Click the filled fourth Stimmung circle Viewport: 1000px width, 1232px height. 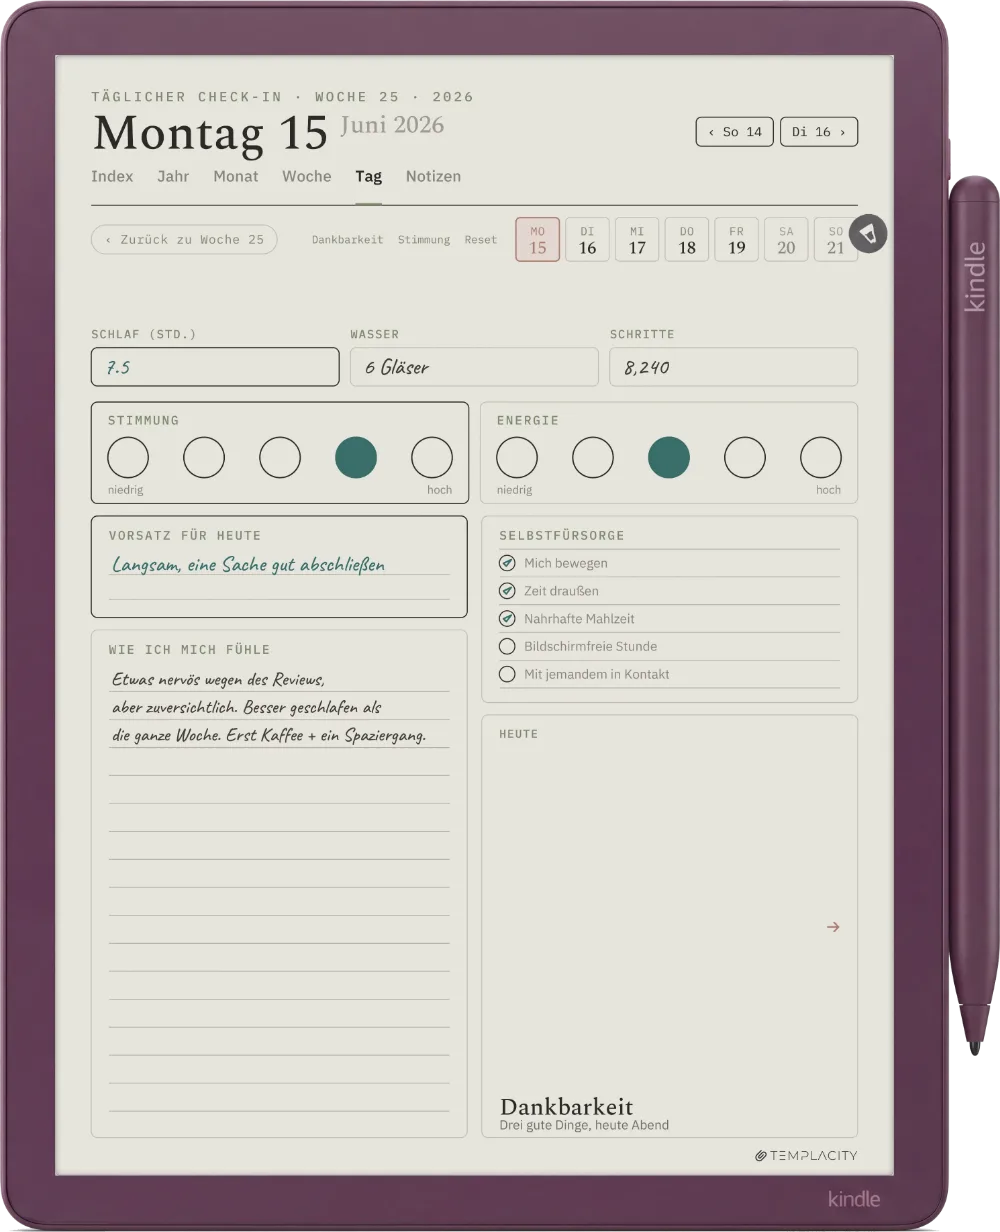[x=356, y=457]
